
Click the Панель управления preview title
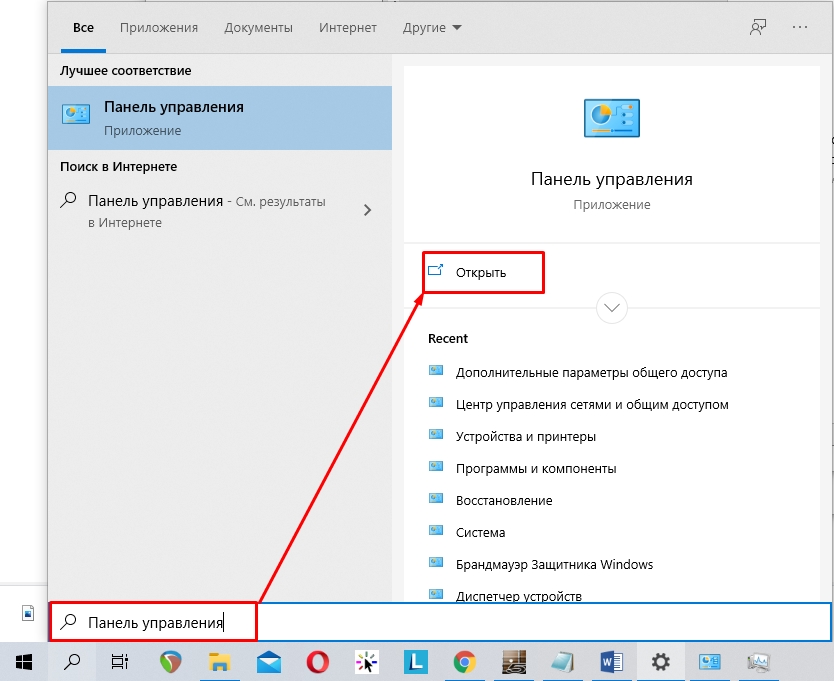tap(612, 179)
